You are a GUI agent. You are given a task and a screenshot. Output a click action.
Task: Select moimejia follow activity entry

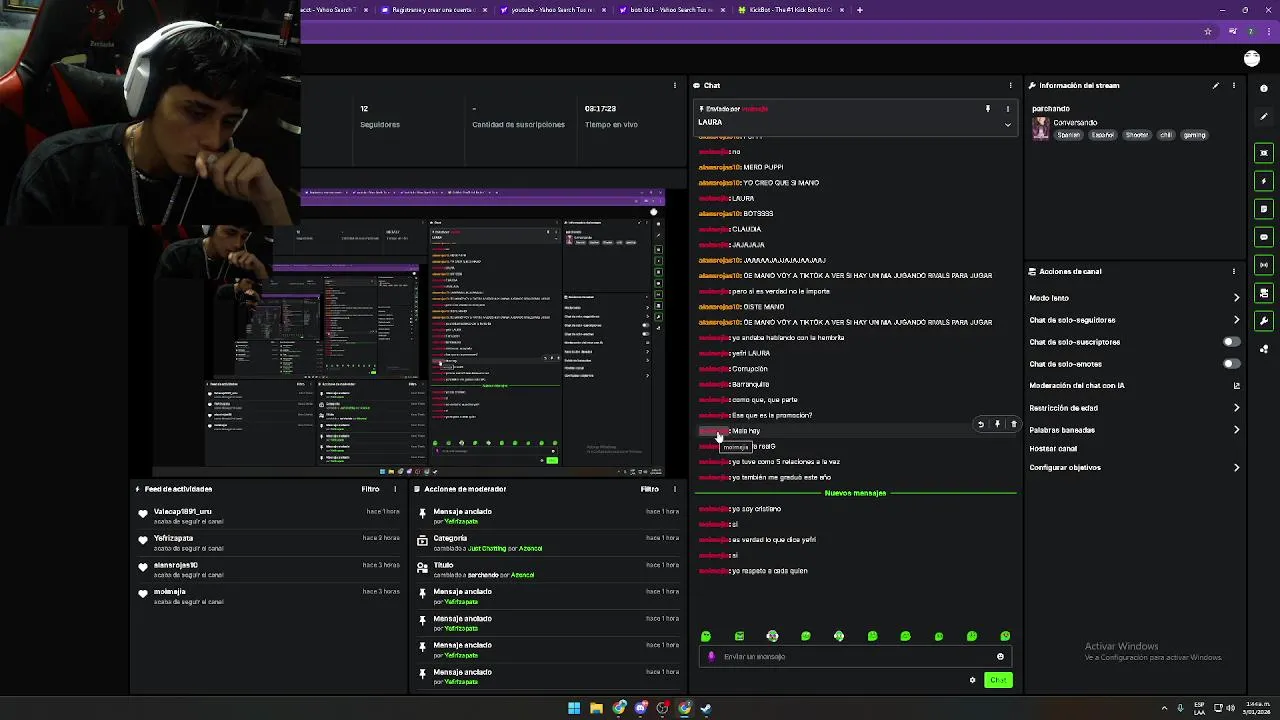coord(270,596)
